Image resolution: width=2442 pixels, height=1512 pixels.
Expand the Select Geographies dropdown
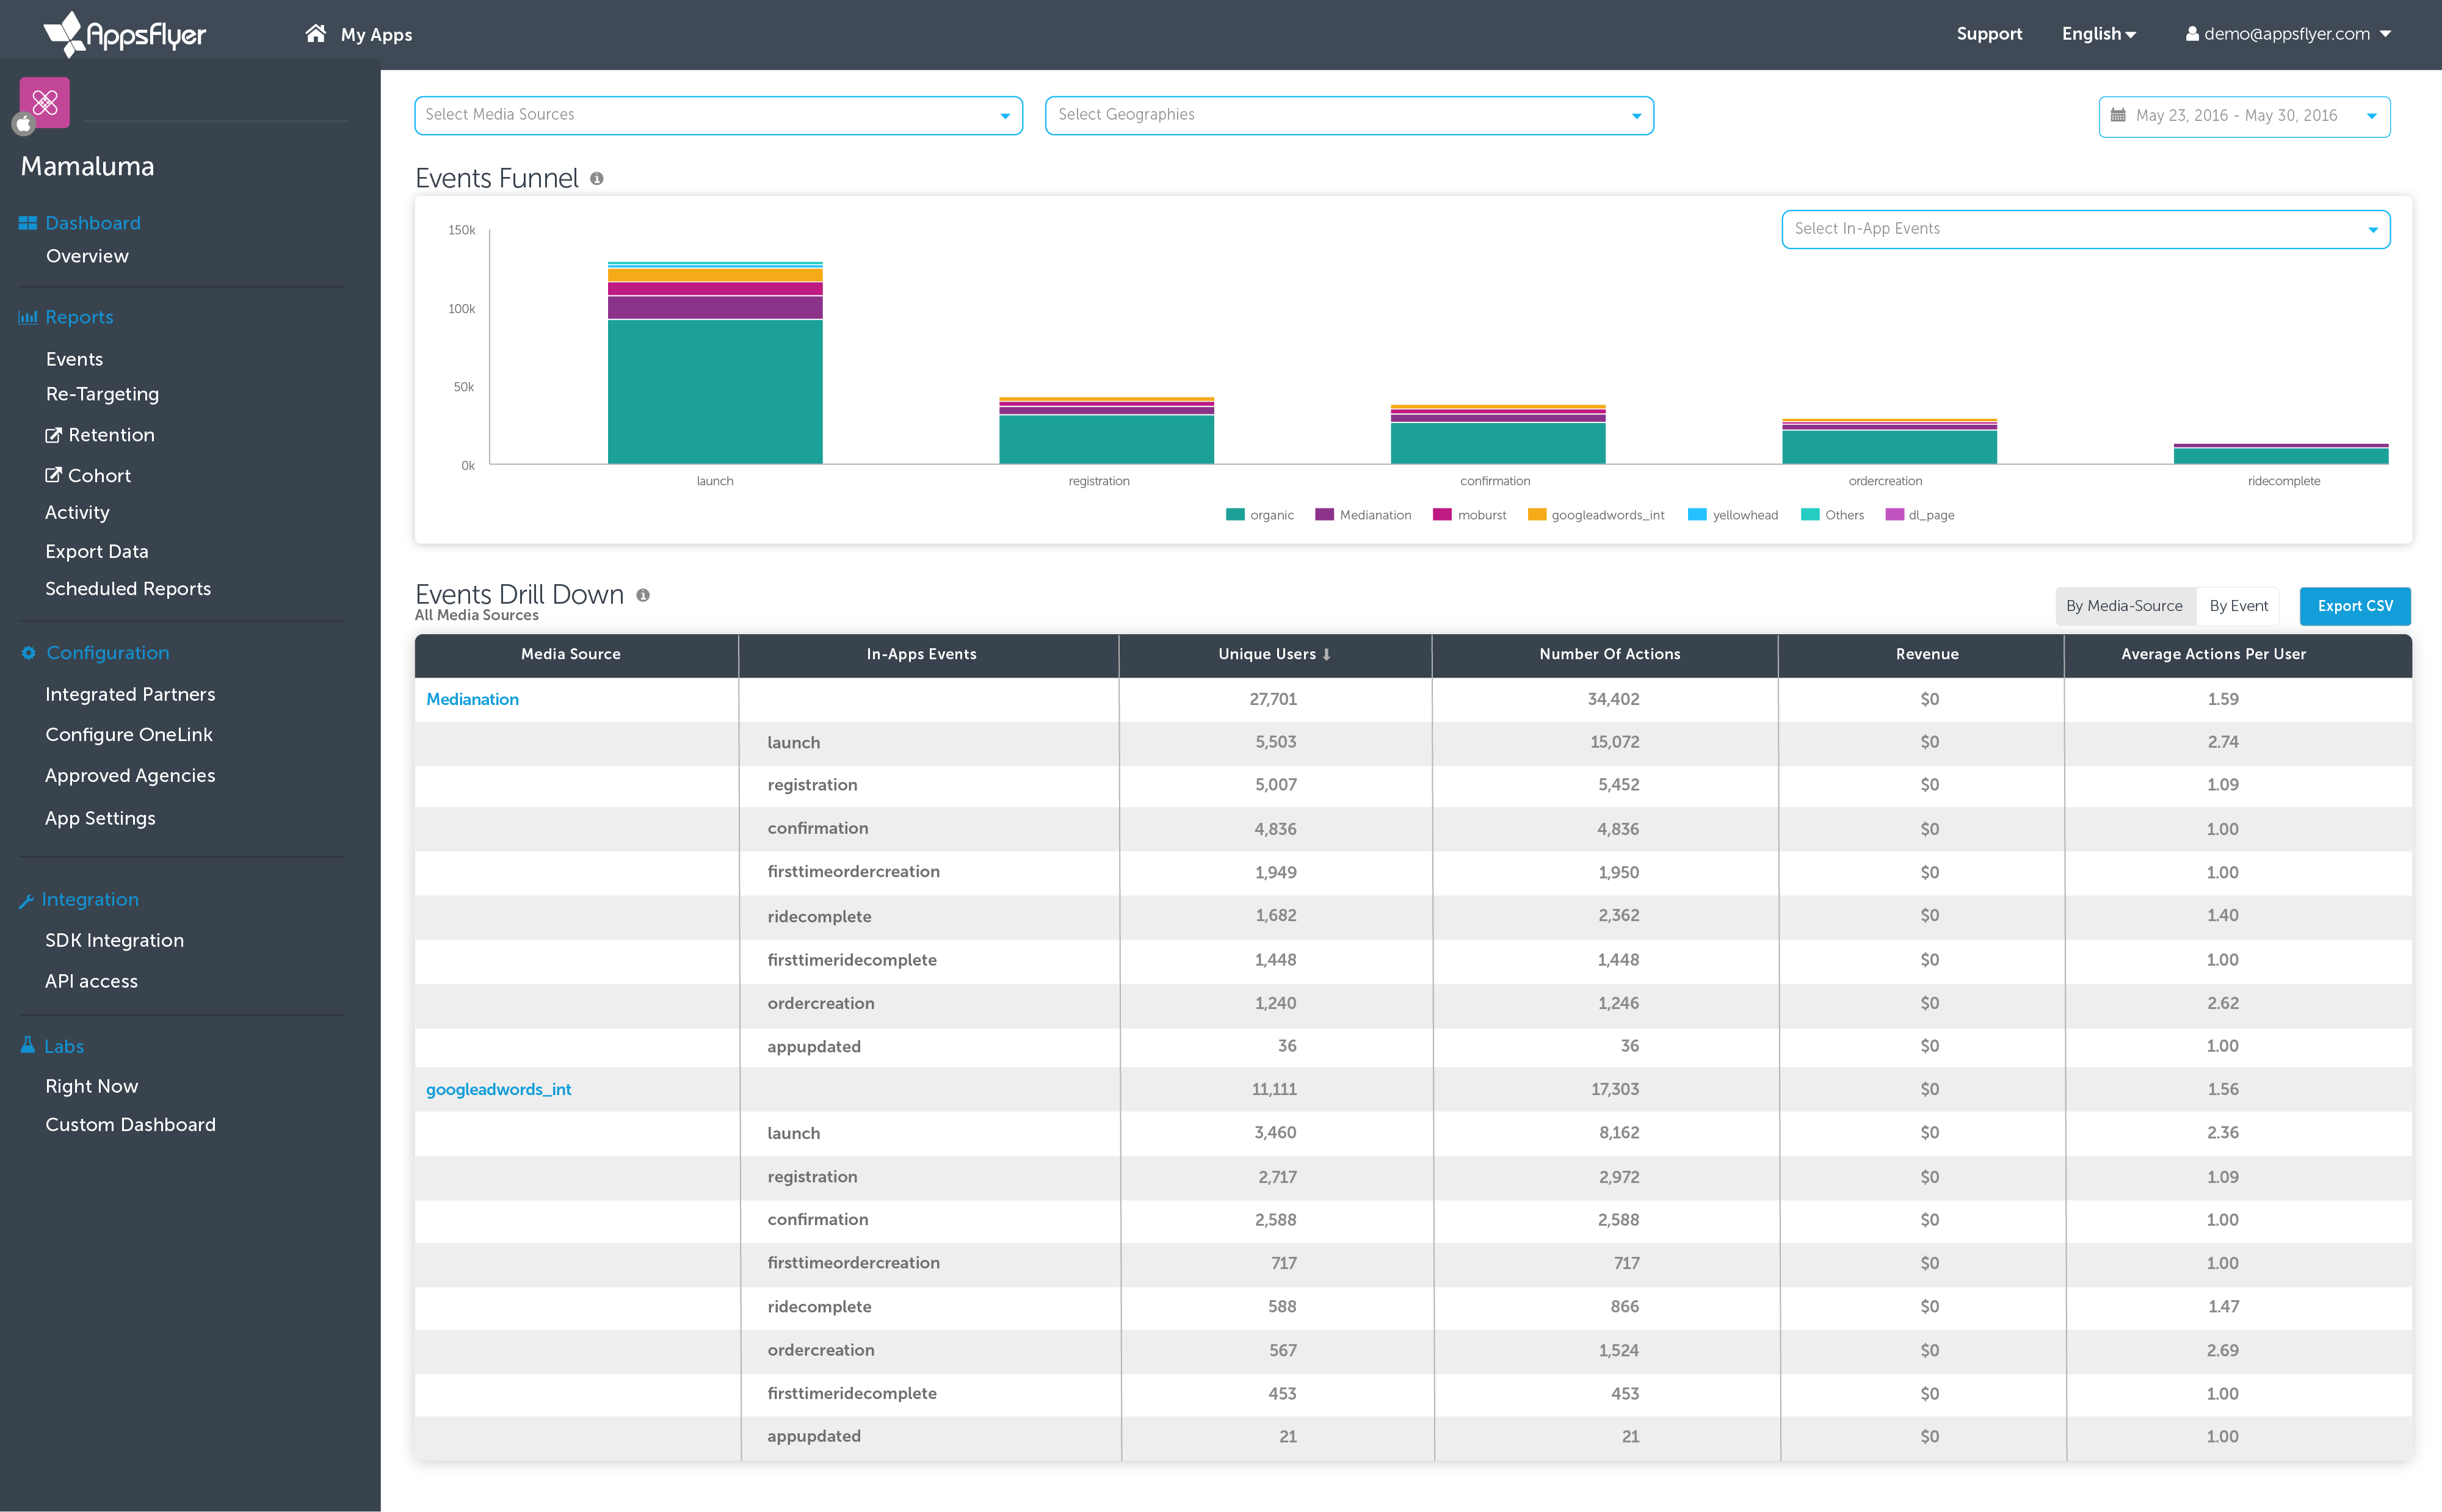click(1348, 115)
